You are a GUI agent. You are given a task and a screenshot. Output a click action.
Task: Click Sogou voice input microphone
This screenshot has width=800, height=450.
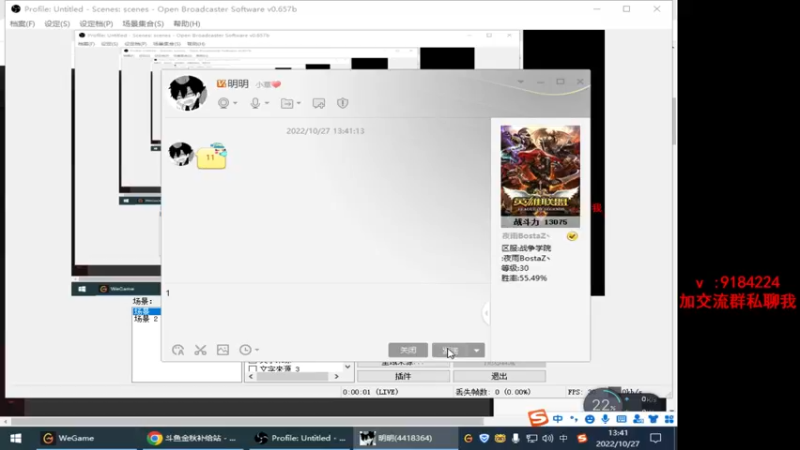pos(606,419)
